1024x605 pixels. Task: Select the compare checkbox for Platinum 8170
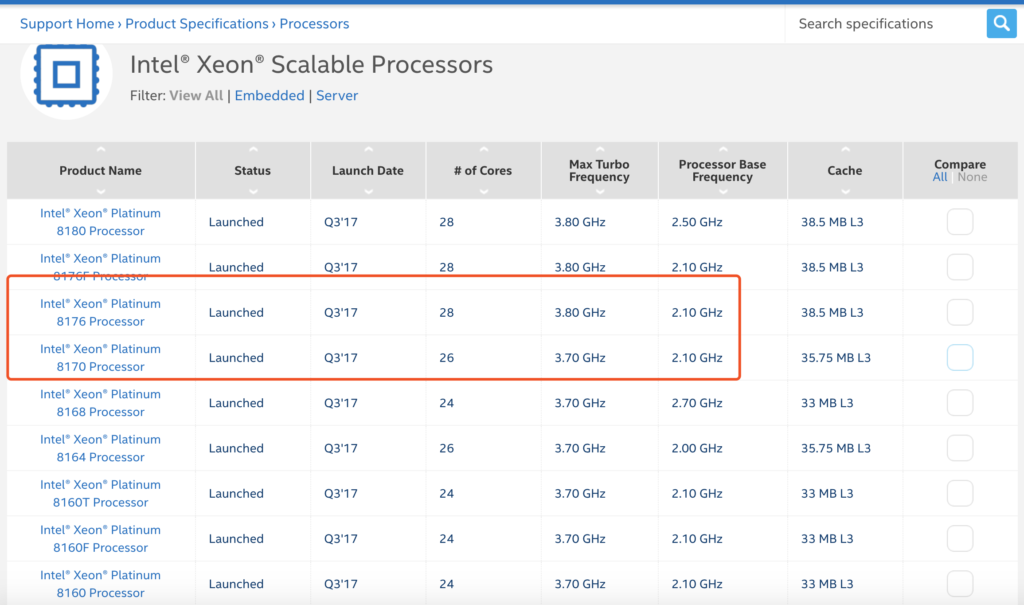(x=960, y=357)
